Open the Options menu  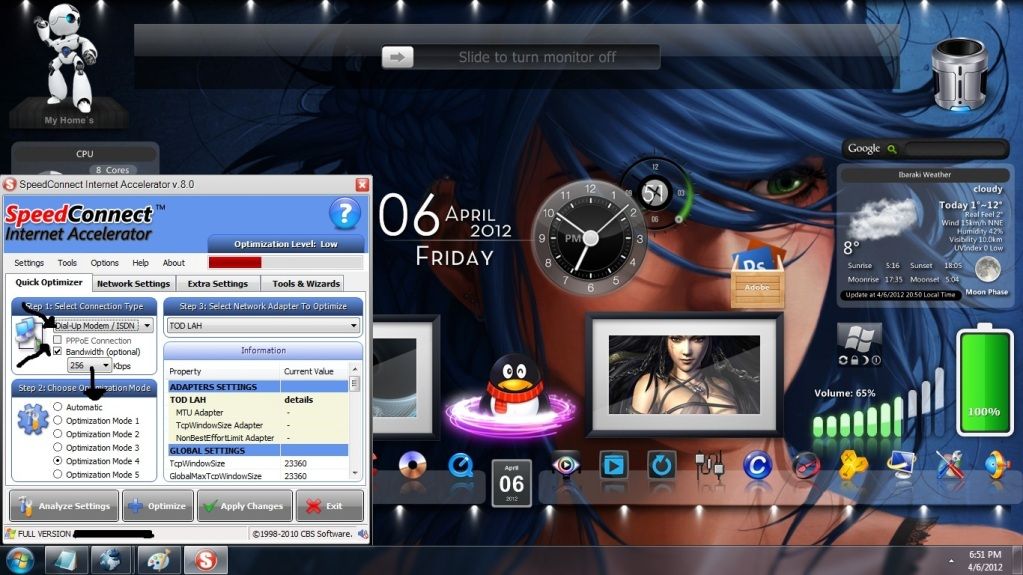(x=104, y=262)
